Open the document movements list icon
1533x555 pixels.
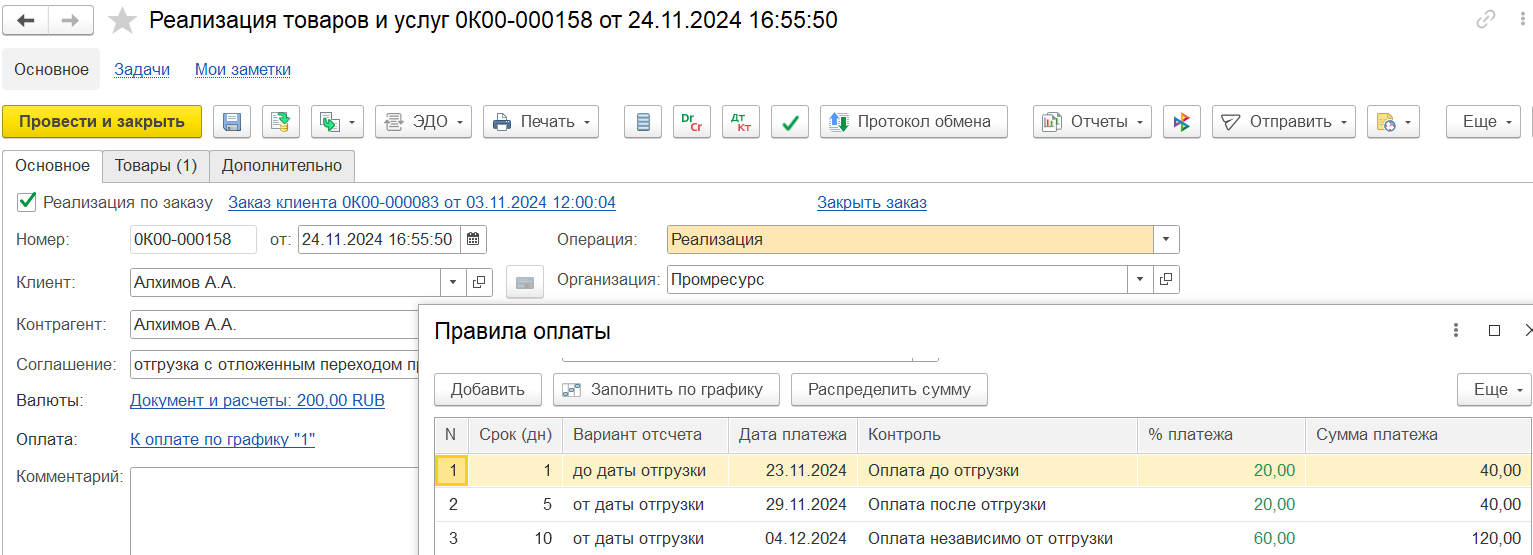pyautogui.click(x=643, y=122)
